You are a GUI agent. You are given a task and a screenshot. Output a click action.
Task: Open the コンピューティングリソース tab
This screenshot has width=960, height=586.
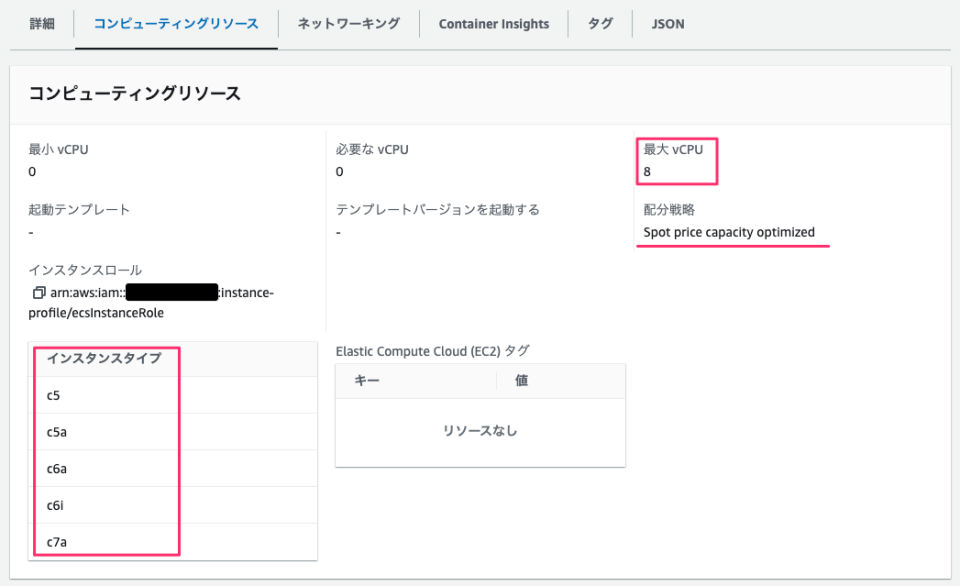[x=176, y=23]
